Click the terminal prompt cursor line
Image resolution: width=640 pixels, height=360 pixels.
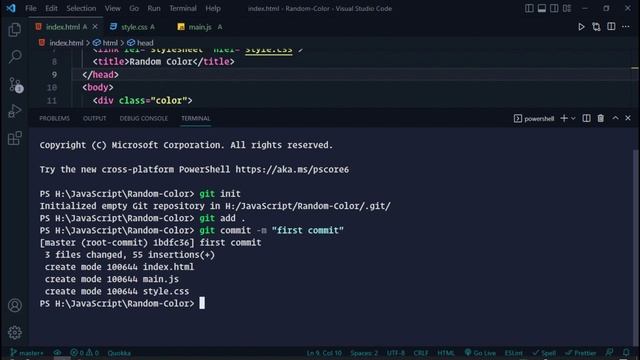[122, 304]
